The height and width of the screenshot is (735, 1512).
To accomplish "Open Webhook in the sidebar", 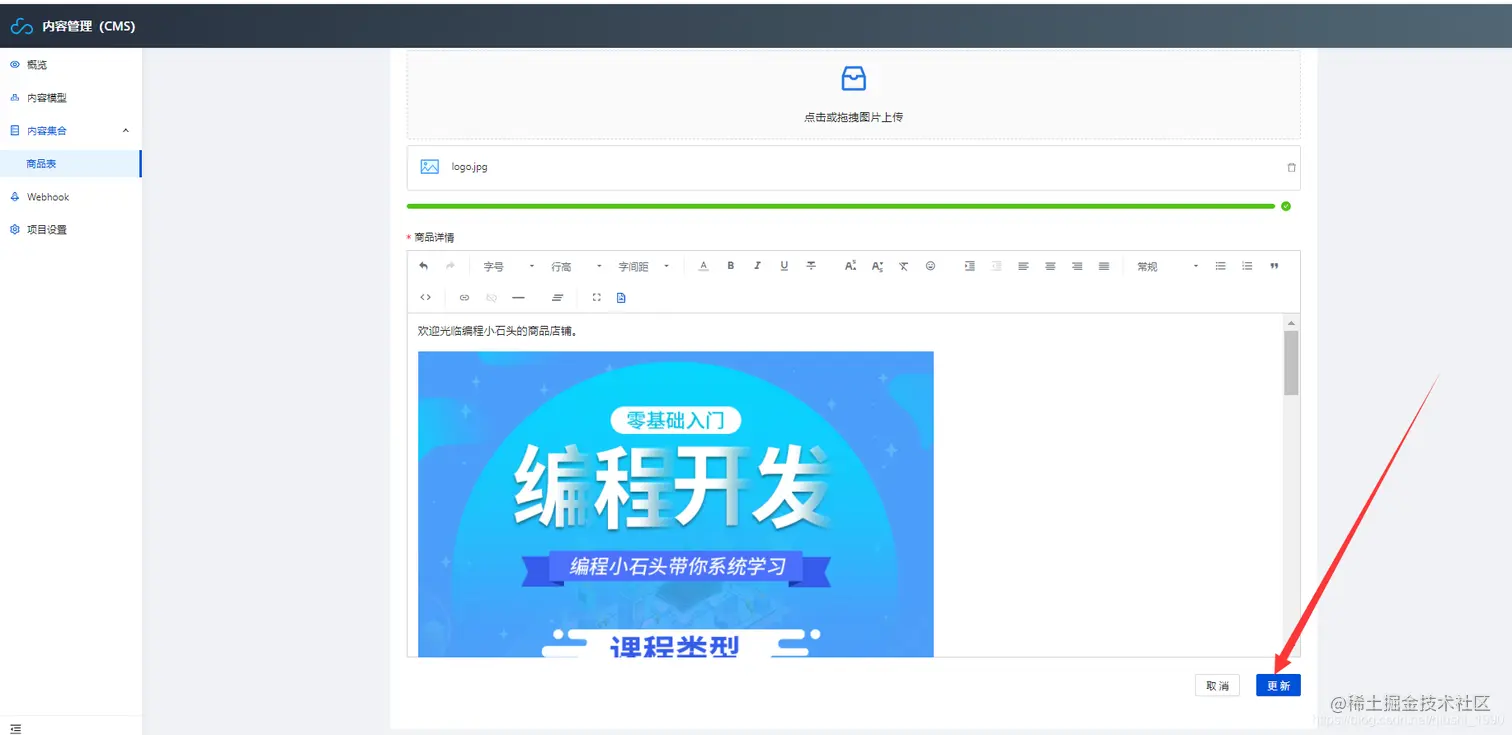I will point(48,197).
